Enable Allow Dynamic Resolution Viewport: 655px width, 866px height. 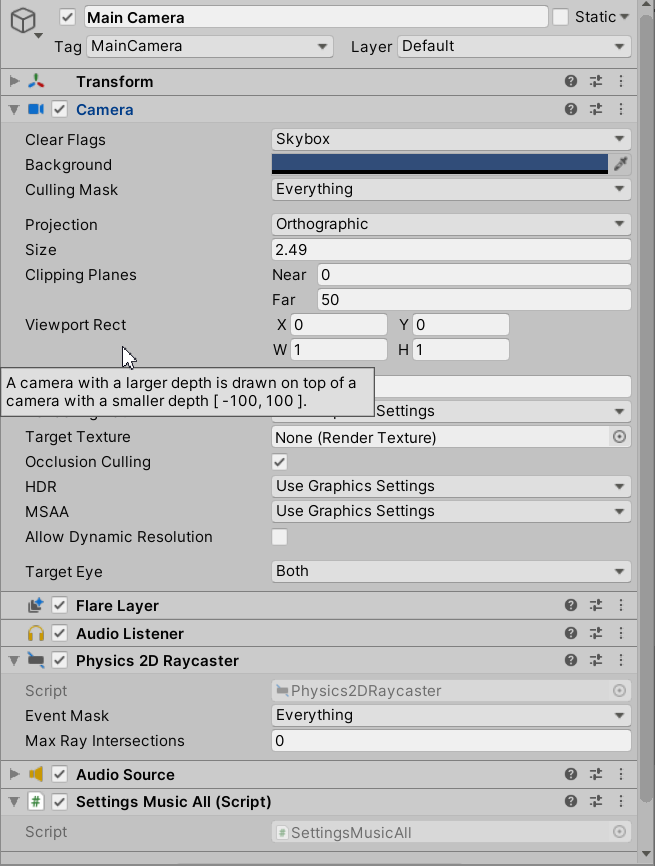click(x=279, y=537)
